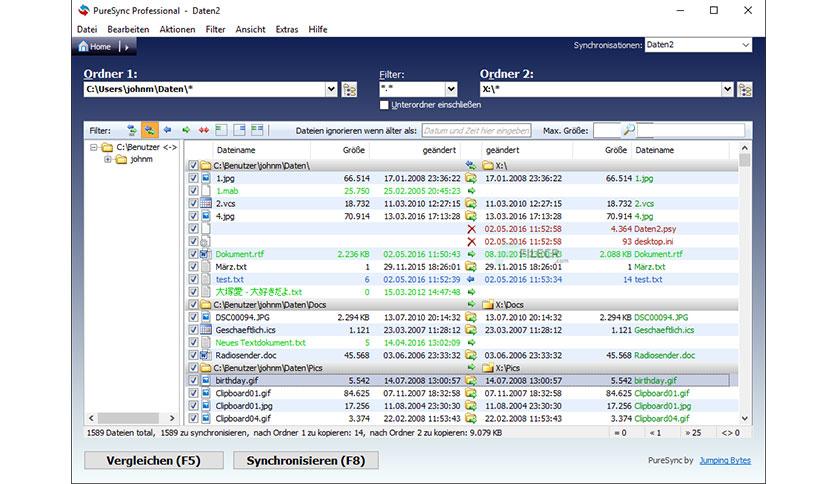Open the Bearbeiten menu

[128, 29]
